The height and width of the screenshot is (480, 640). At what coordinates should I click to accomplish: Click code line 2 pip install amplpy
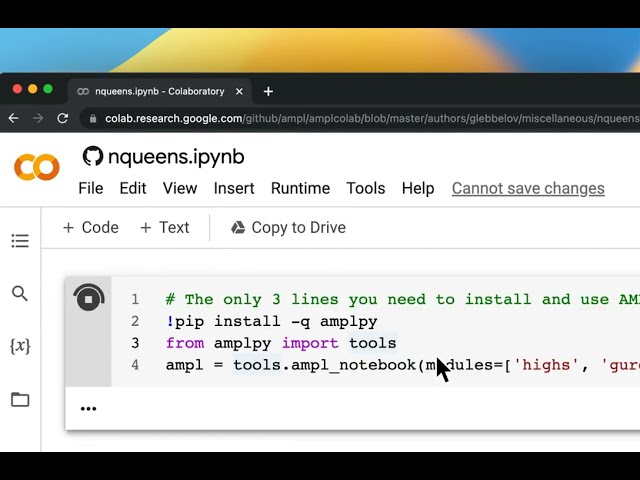271,321
